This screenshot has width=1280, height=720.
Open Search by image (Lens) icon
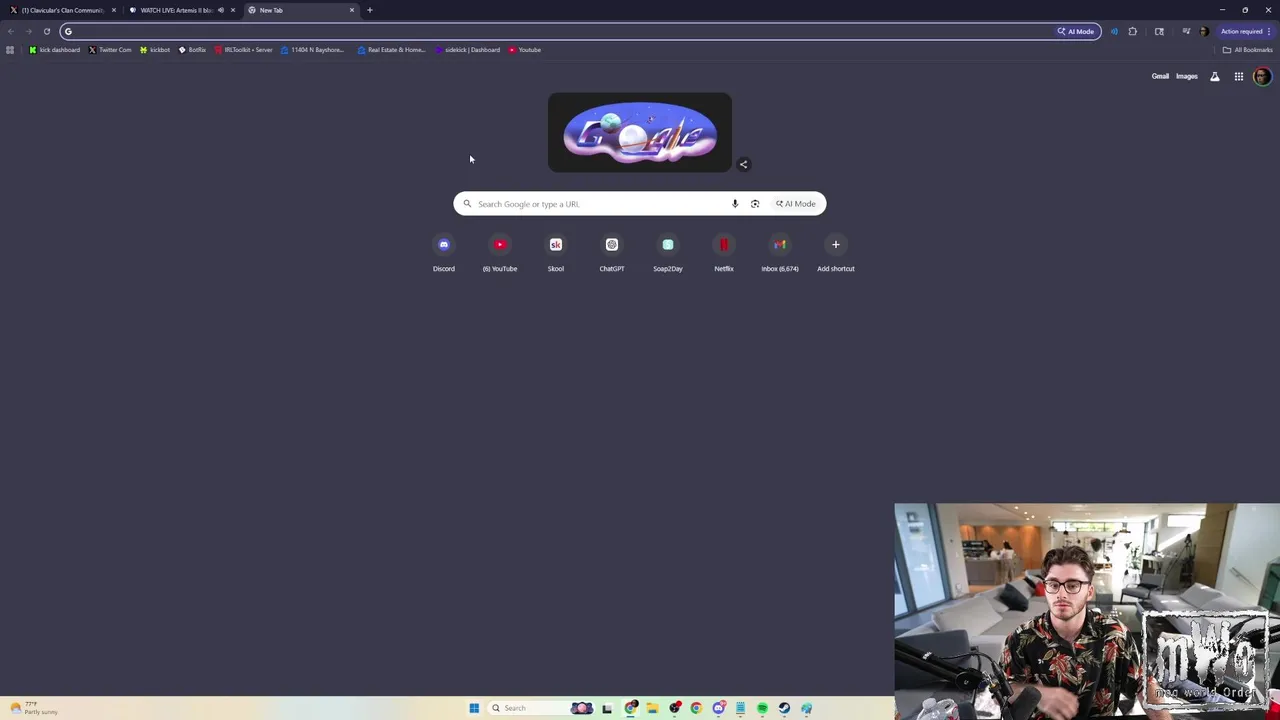(x=755, y=204)
